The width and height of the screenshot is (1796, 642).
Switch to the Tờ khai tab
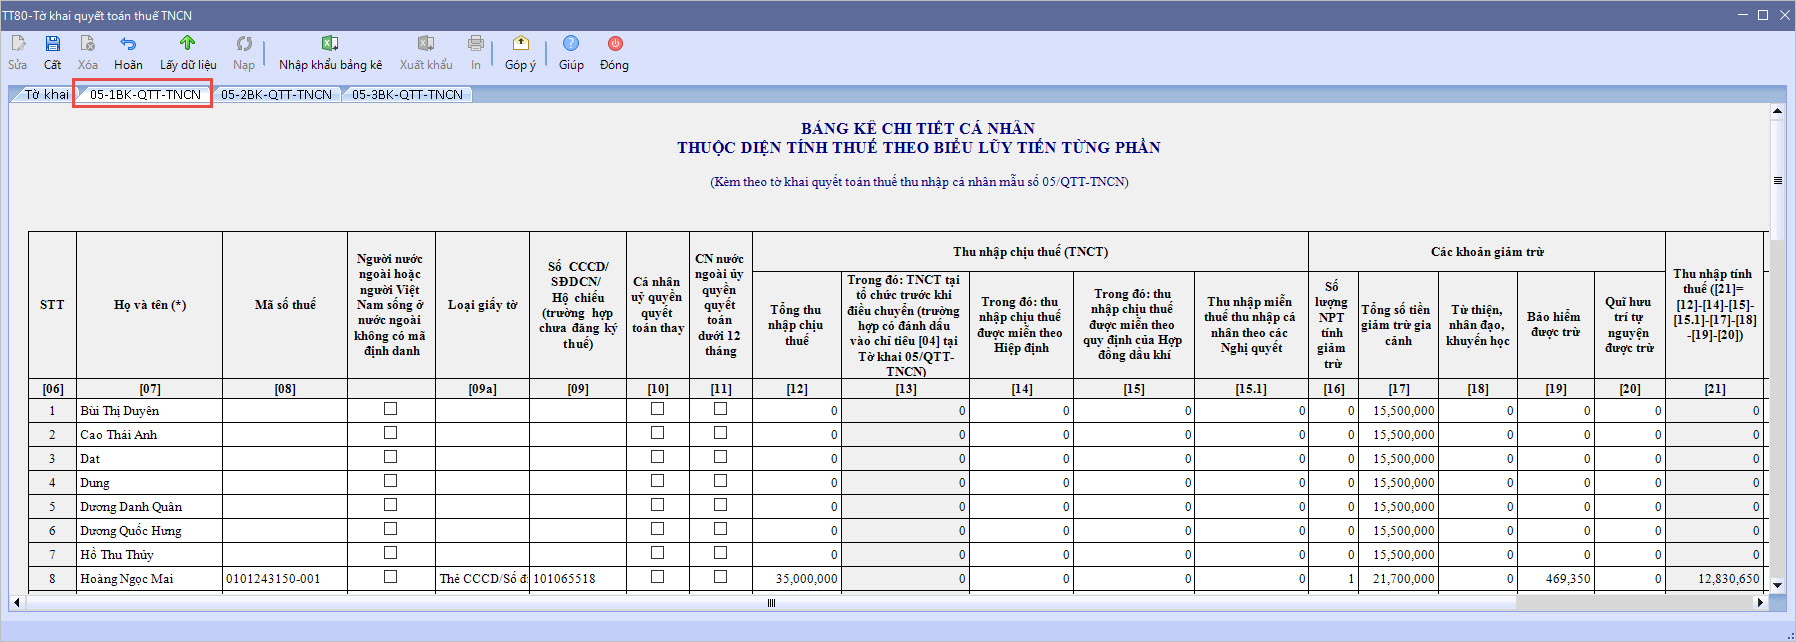pyautogui.click(x=46, y=95)
